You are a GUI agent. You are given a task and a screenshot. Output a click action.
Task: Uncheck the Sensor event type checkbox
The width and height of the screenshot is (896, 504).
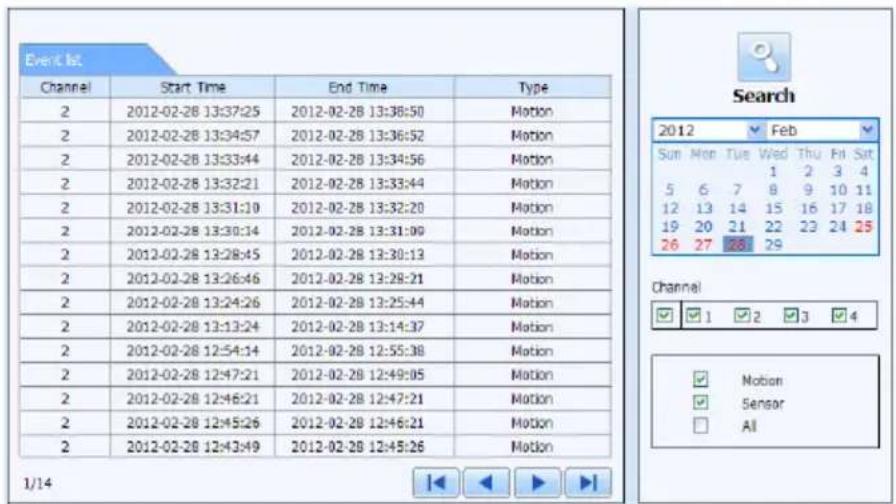(x=701, y=402)
